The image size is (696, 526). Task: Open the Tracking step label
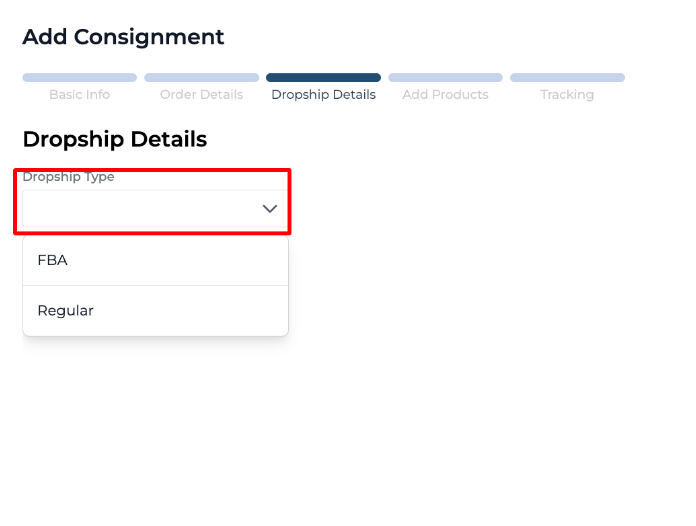[567, 95]
